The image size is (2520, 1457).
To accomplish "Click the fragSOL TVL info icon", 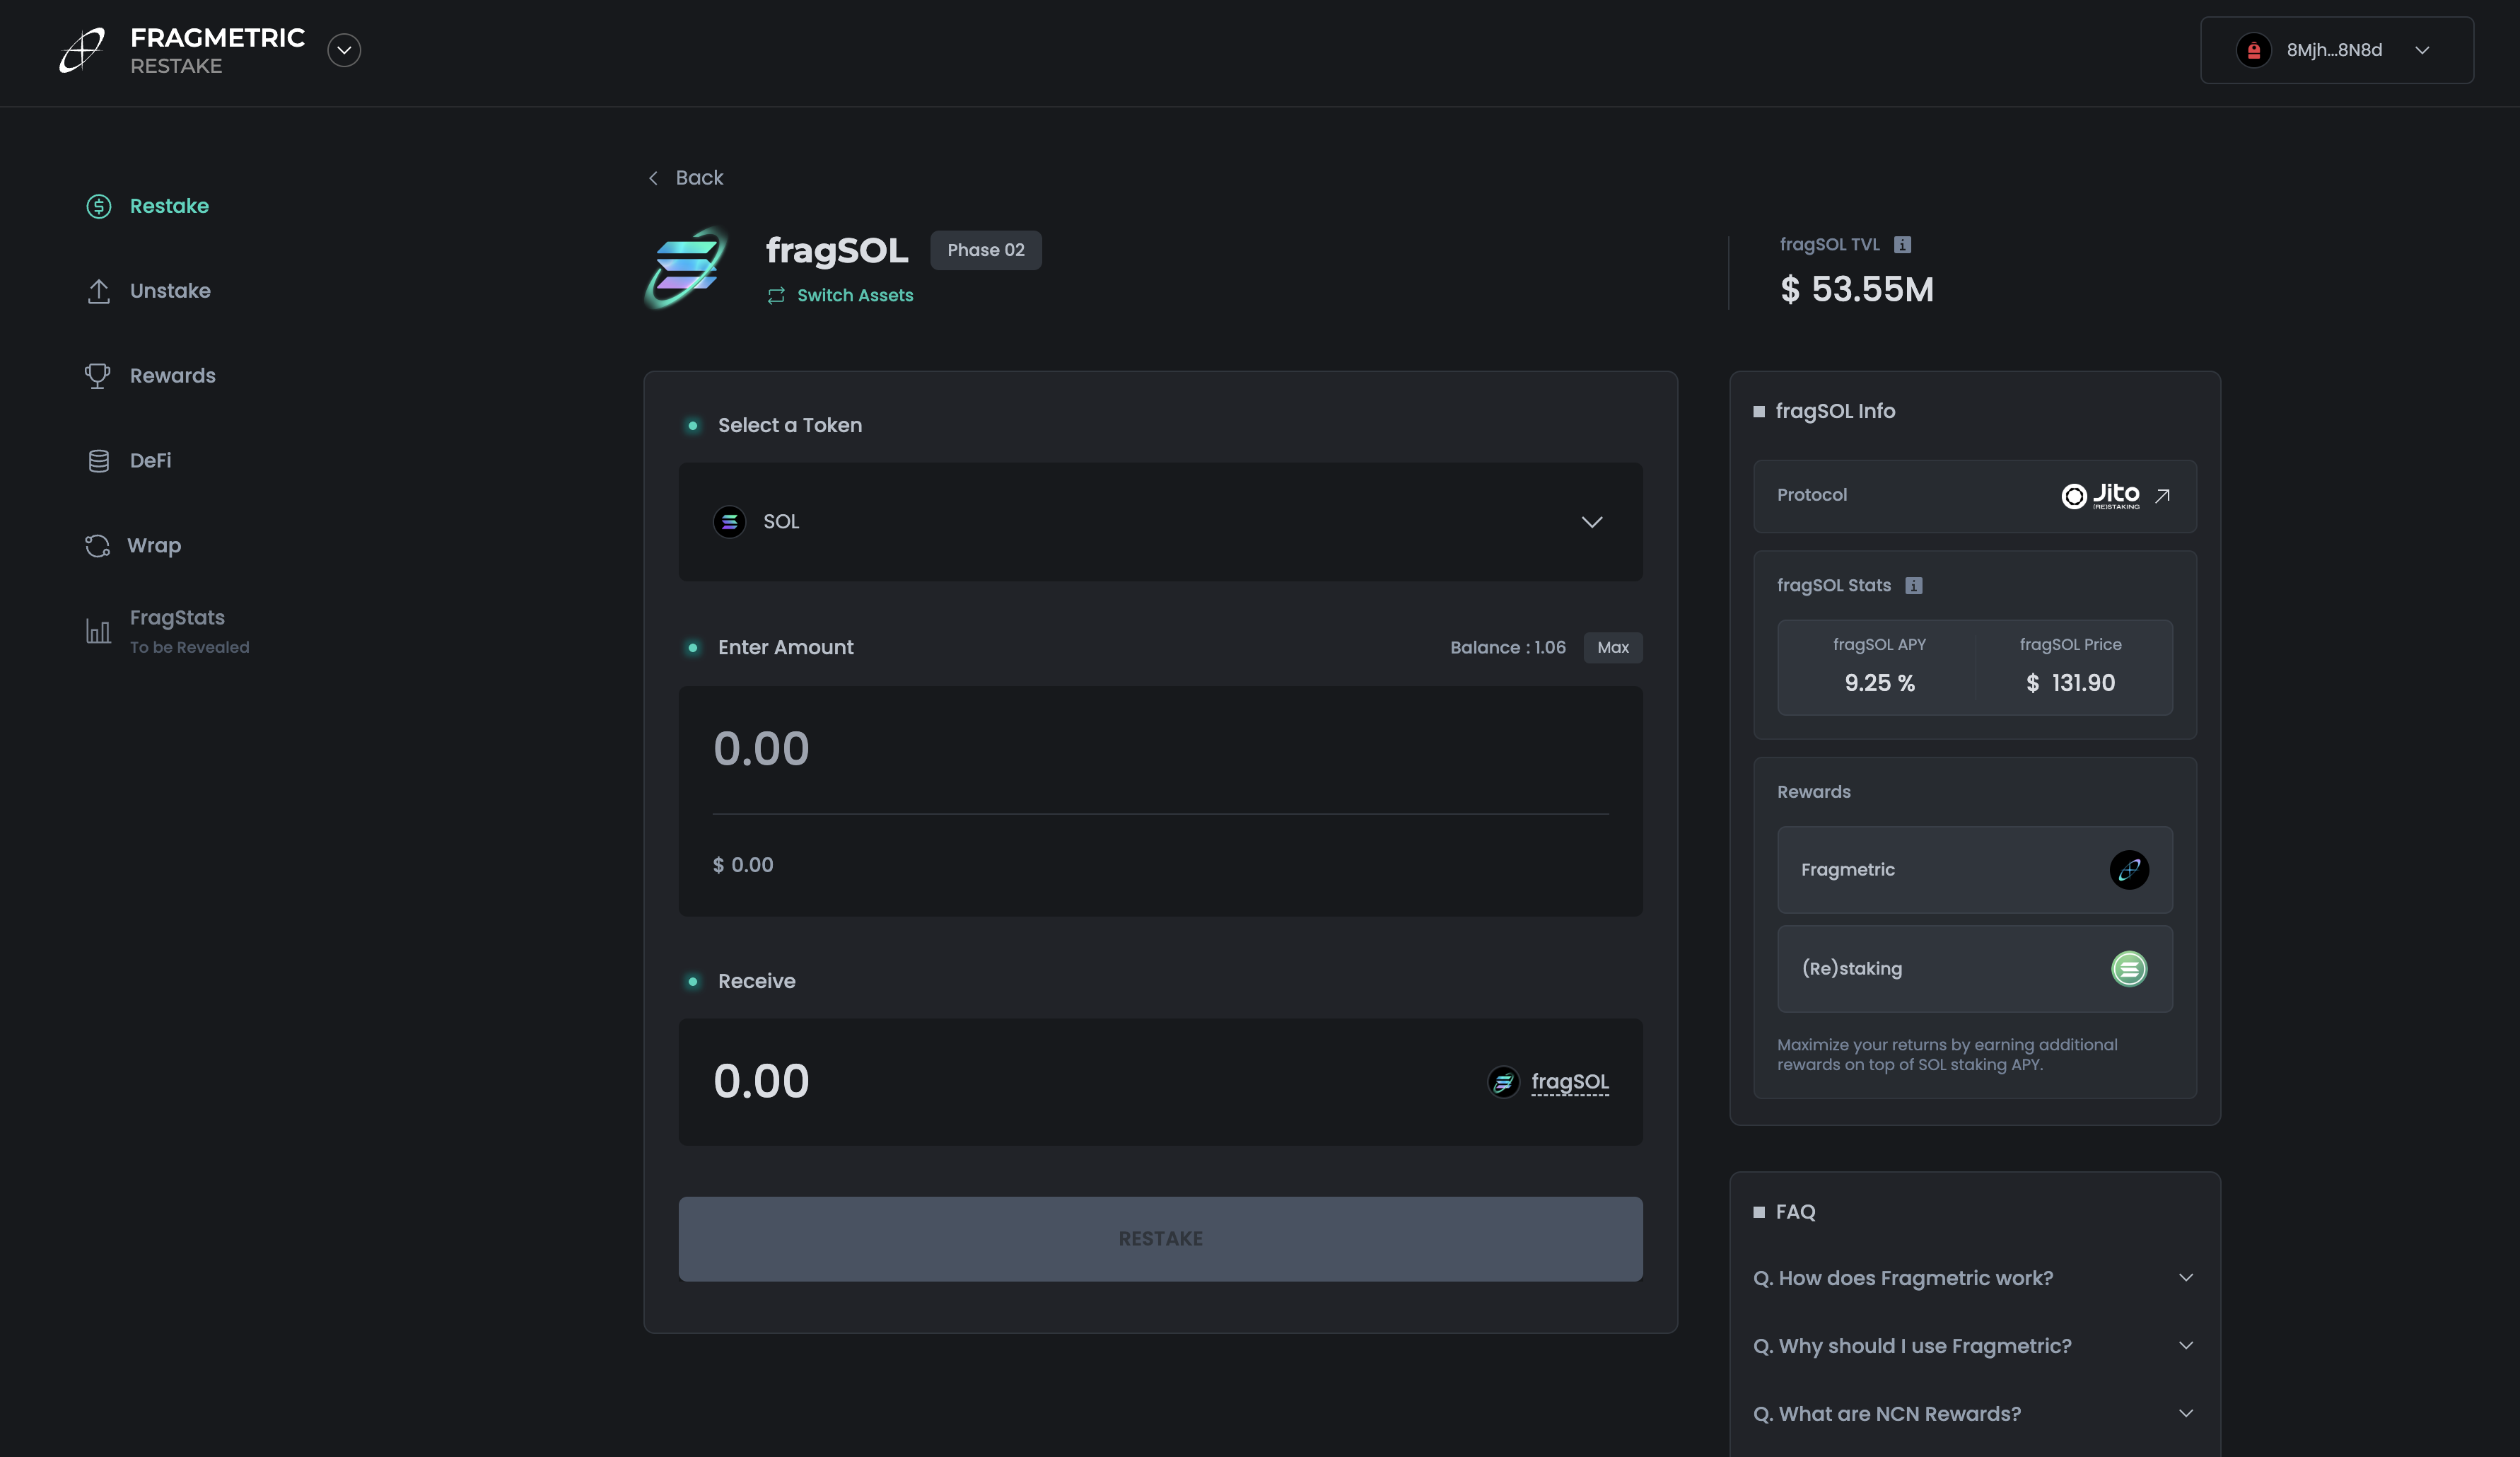I will pyautogui.click(x=1902, y=244).
